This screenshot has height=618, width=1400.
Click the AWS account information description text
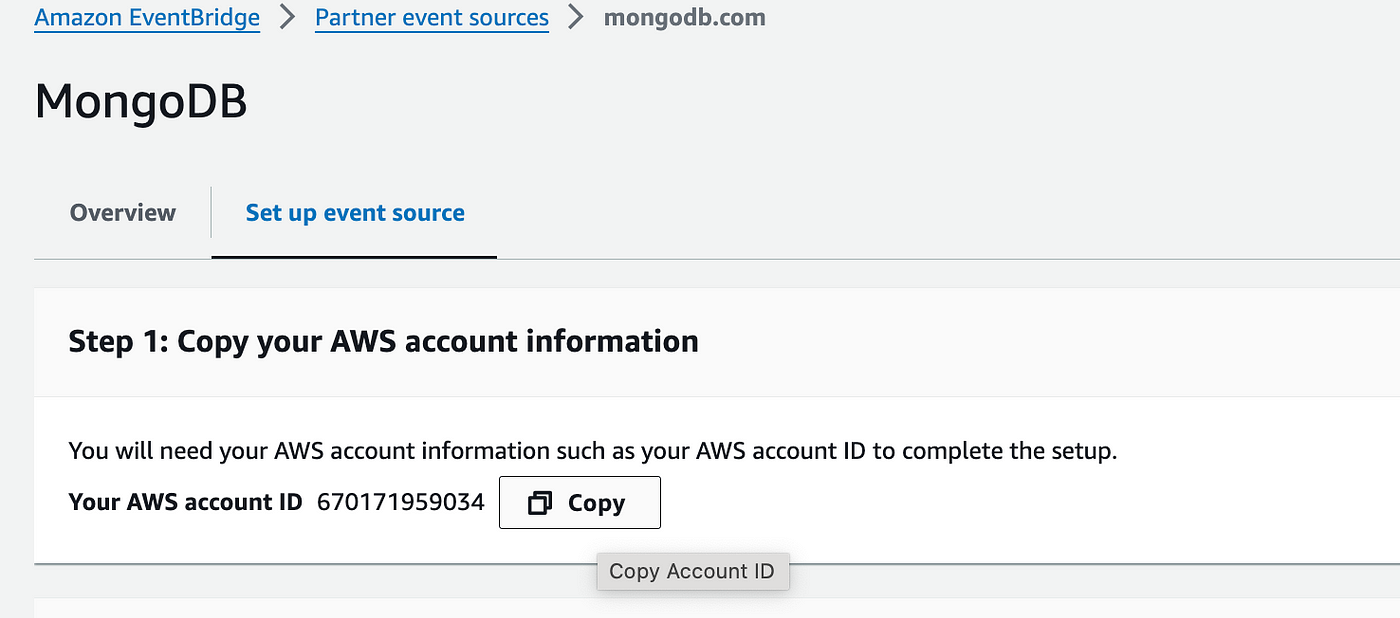(592, 451)
